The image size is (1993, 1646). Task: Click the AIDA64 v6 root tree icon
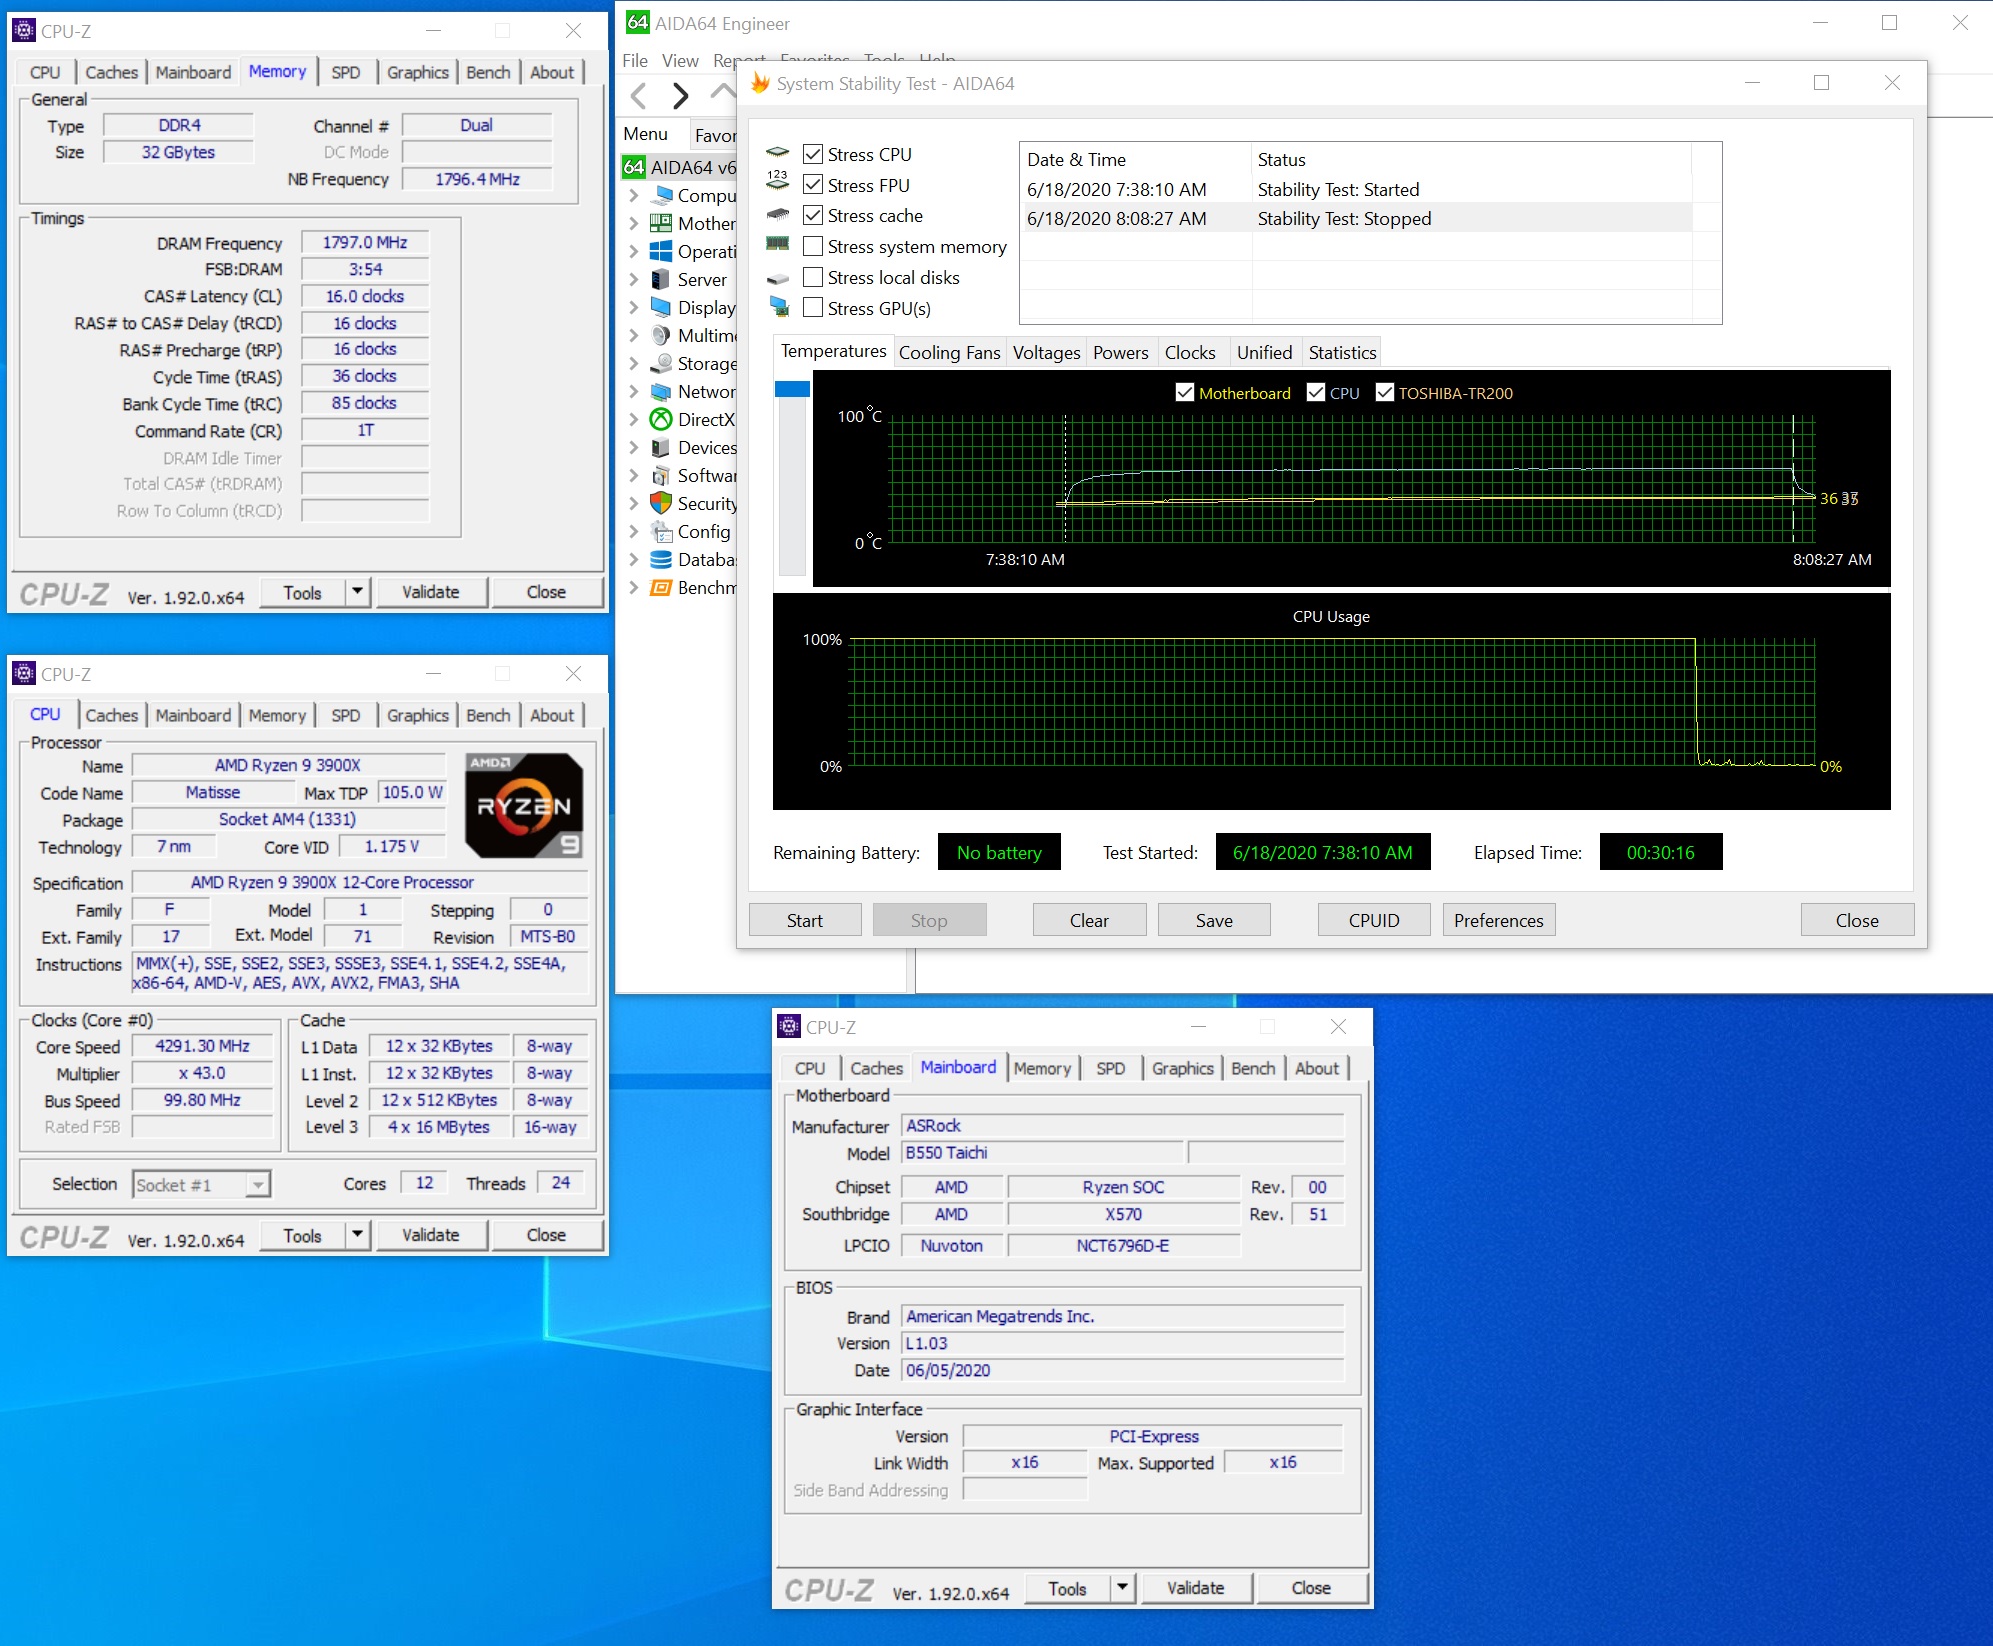point(634,167)
